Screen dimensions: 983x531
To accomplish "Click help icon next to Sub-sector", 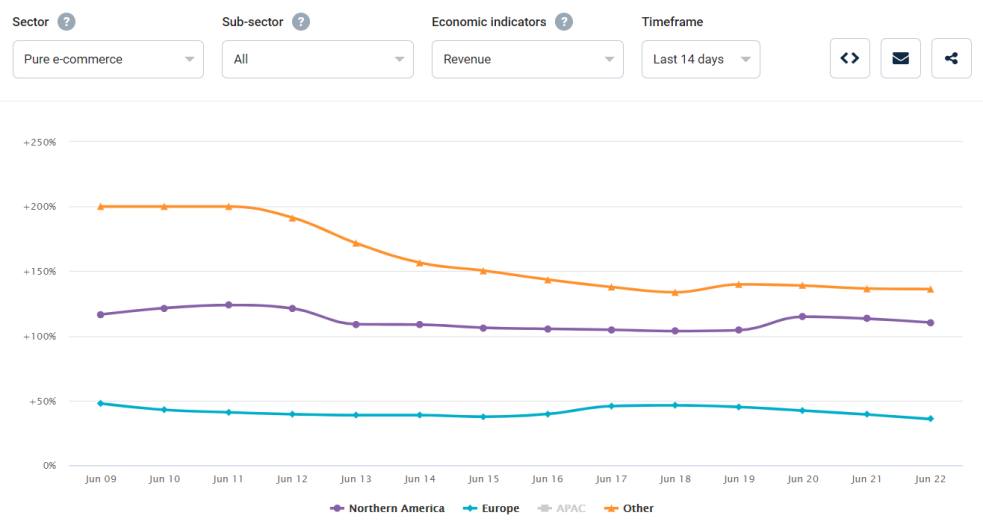I will pos(301,22).
